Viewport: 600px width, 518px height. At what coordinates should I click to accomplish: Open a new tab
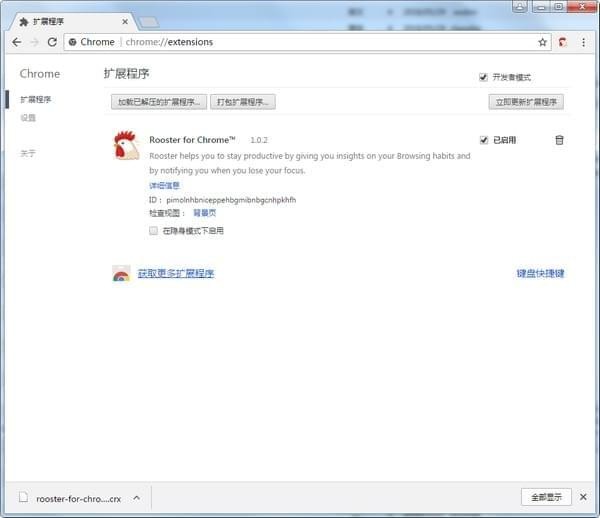(x=149, y=22)
